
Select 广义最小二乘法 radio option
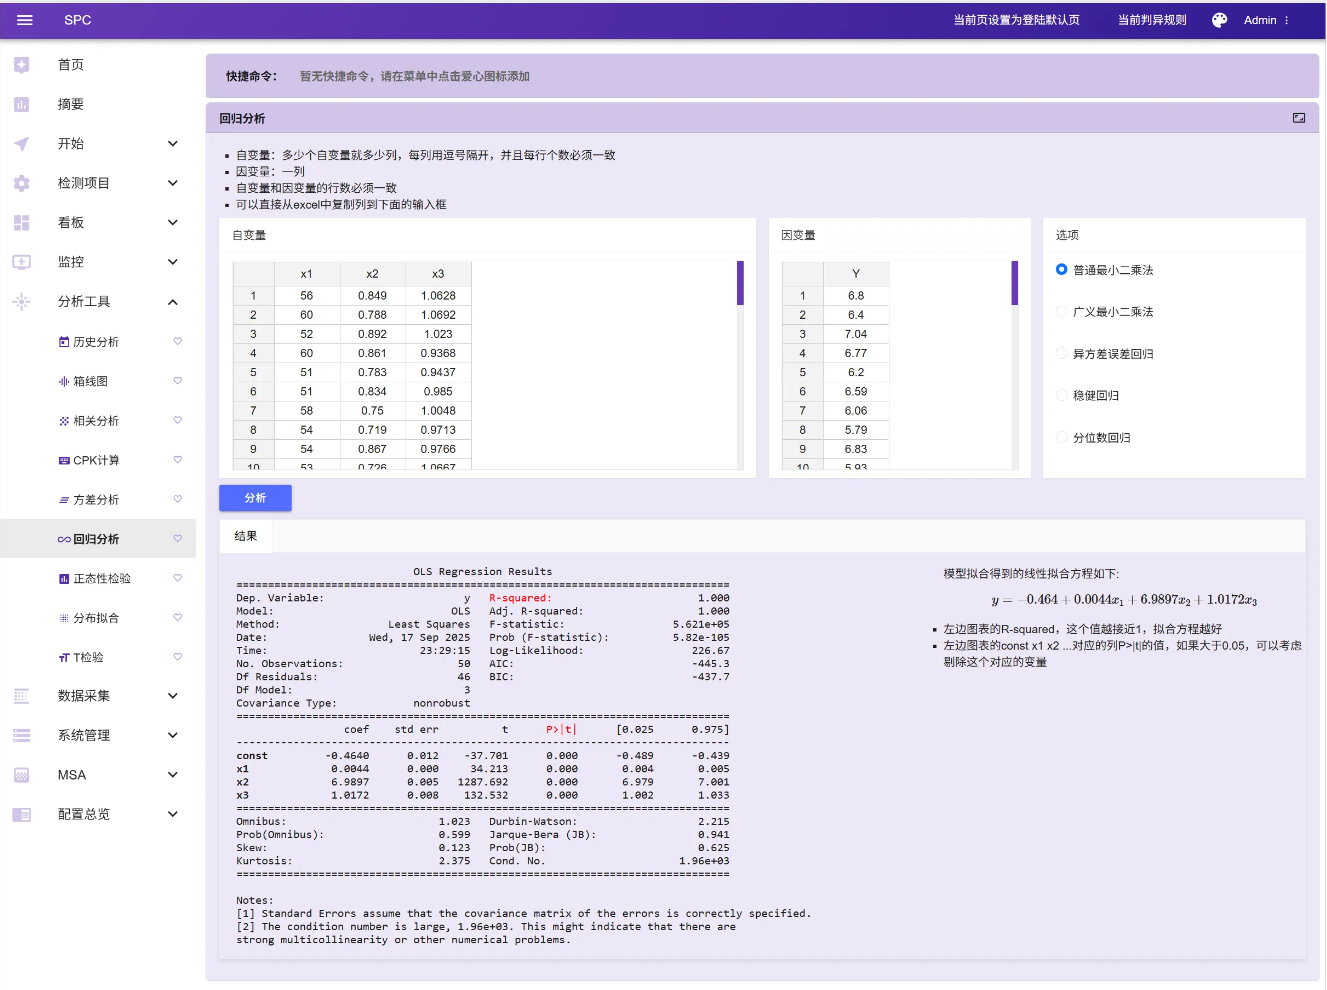click(1062, 312)
